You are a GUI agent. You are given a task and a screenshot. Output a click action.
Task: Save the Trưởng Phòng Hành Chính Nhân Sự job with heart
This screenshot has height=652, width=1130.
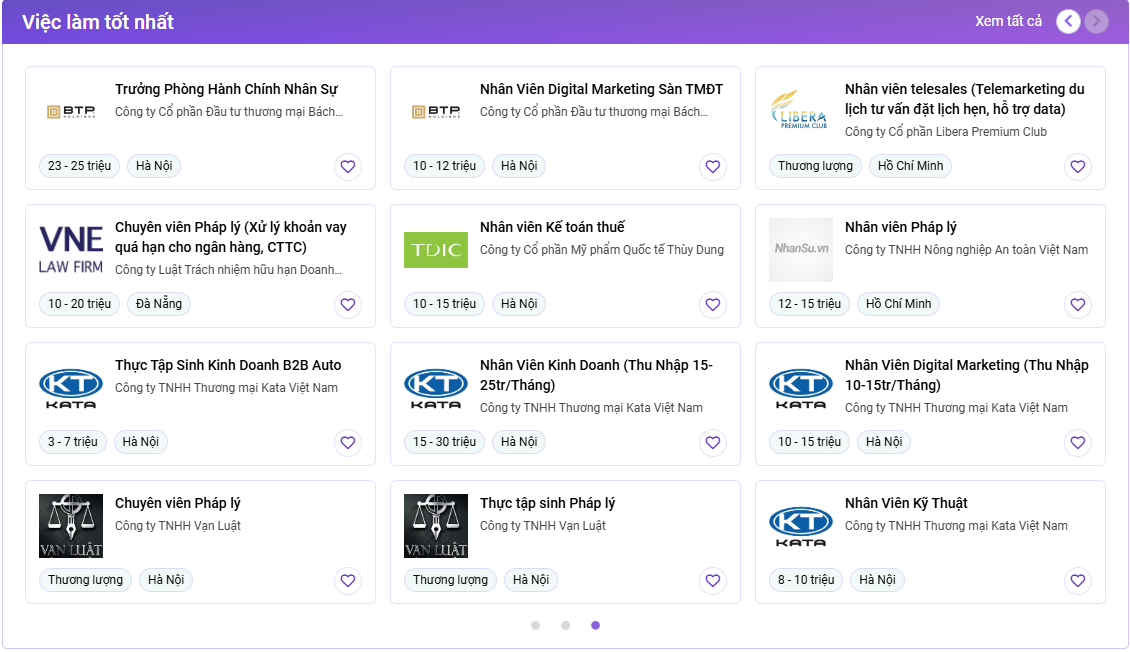point(347,166)
